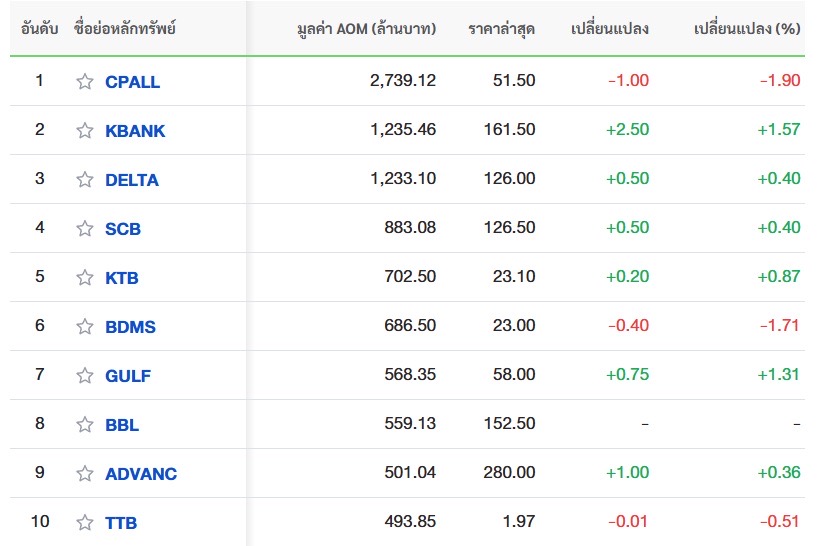Sort by มูลค่า AOM (ล้านบาท) column header
This screenshot has height=546, width=822.
[366, 28]
